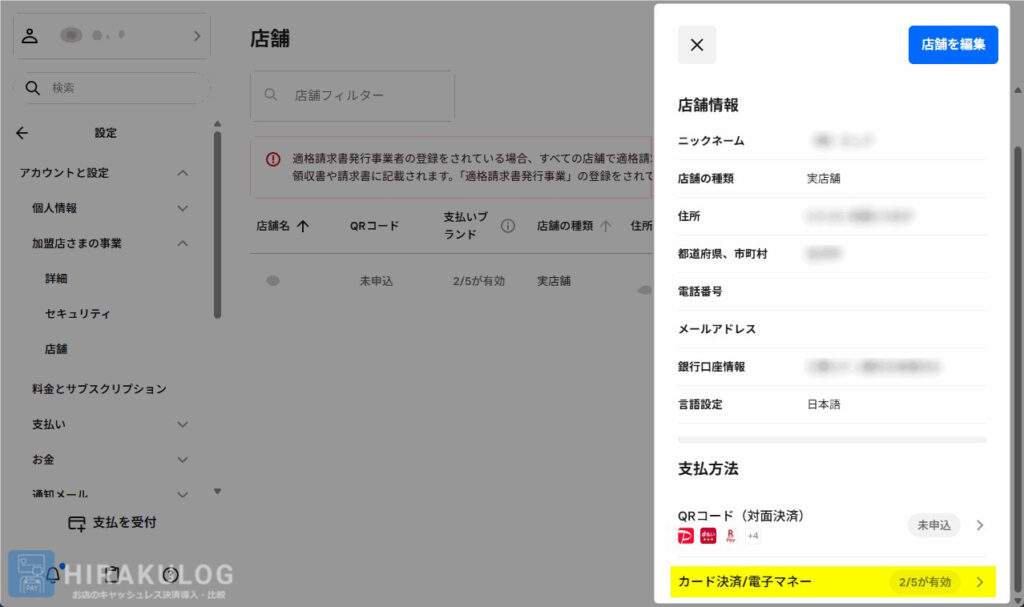Image resolution: width=1024 pixels, height=607 pixels.
Task: Click the 楽天Pay logo under QRコード
Action: [731, 536]
